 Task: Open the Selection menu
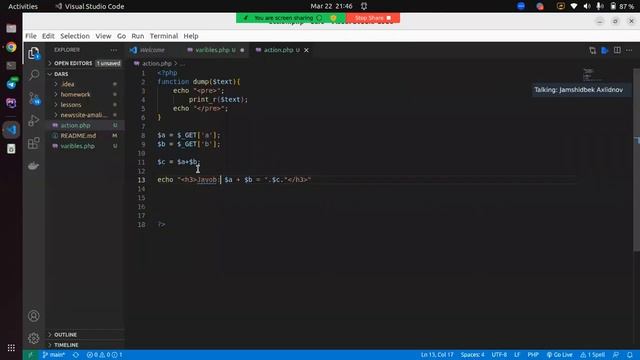click(x=75, y=36)
